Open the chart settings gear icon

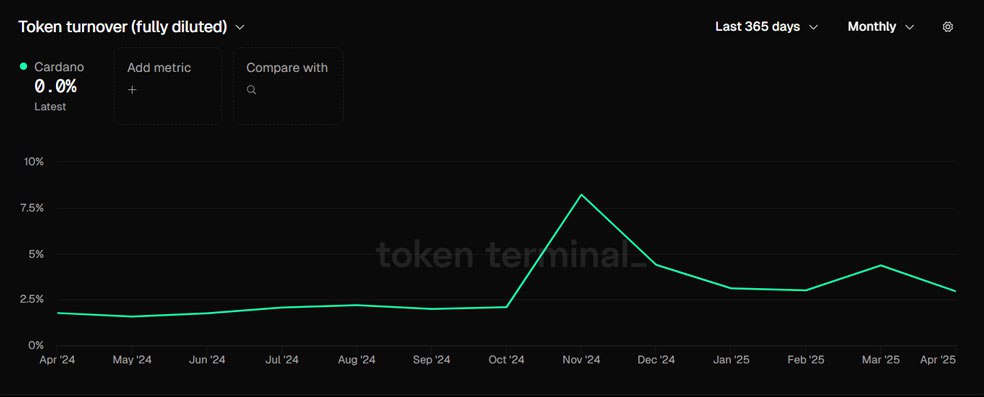point(948,27)
